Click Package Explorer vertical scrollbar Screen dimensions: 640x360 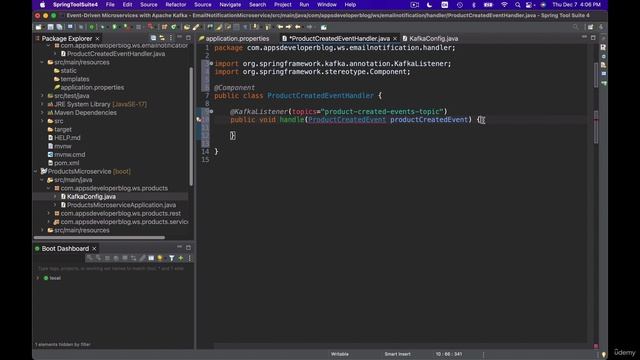[x=191, y=127]
